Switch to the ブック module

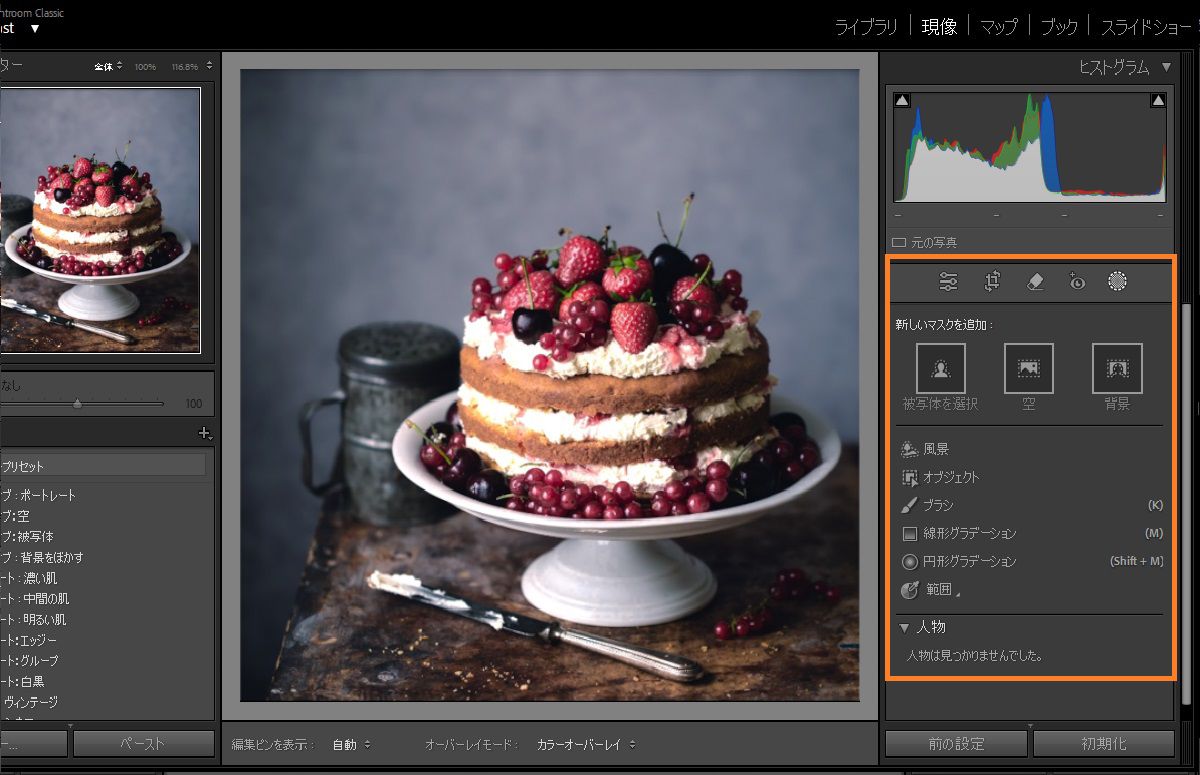pyautogui.click(x=1059, y=27)
